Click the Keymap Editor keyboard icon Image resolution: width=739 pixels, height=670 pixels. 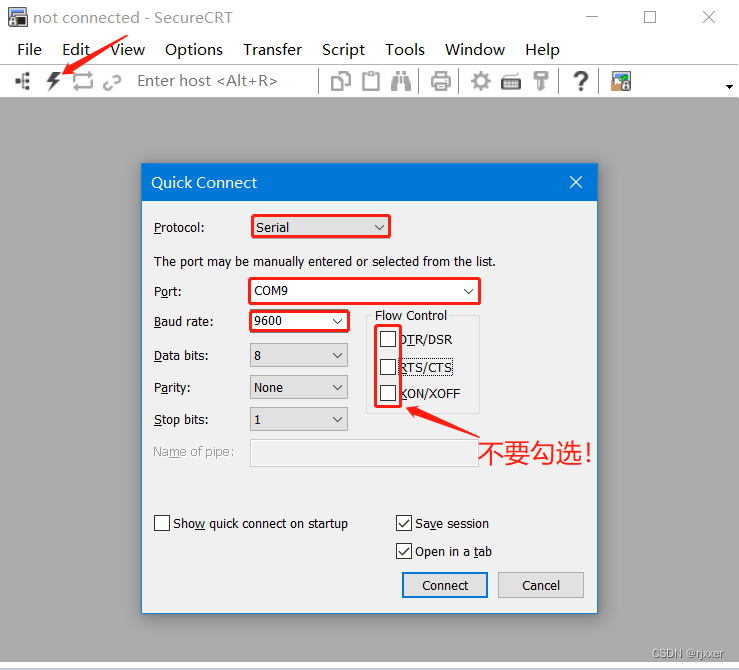click(x=510, y=82)
